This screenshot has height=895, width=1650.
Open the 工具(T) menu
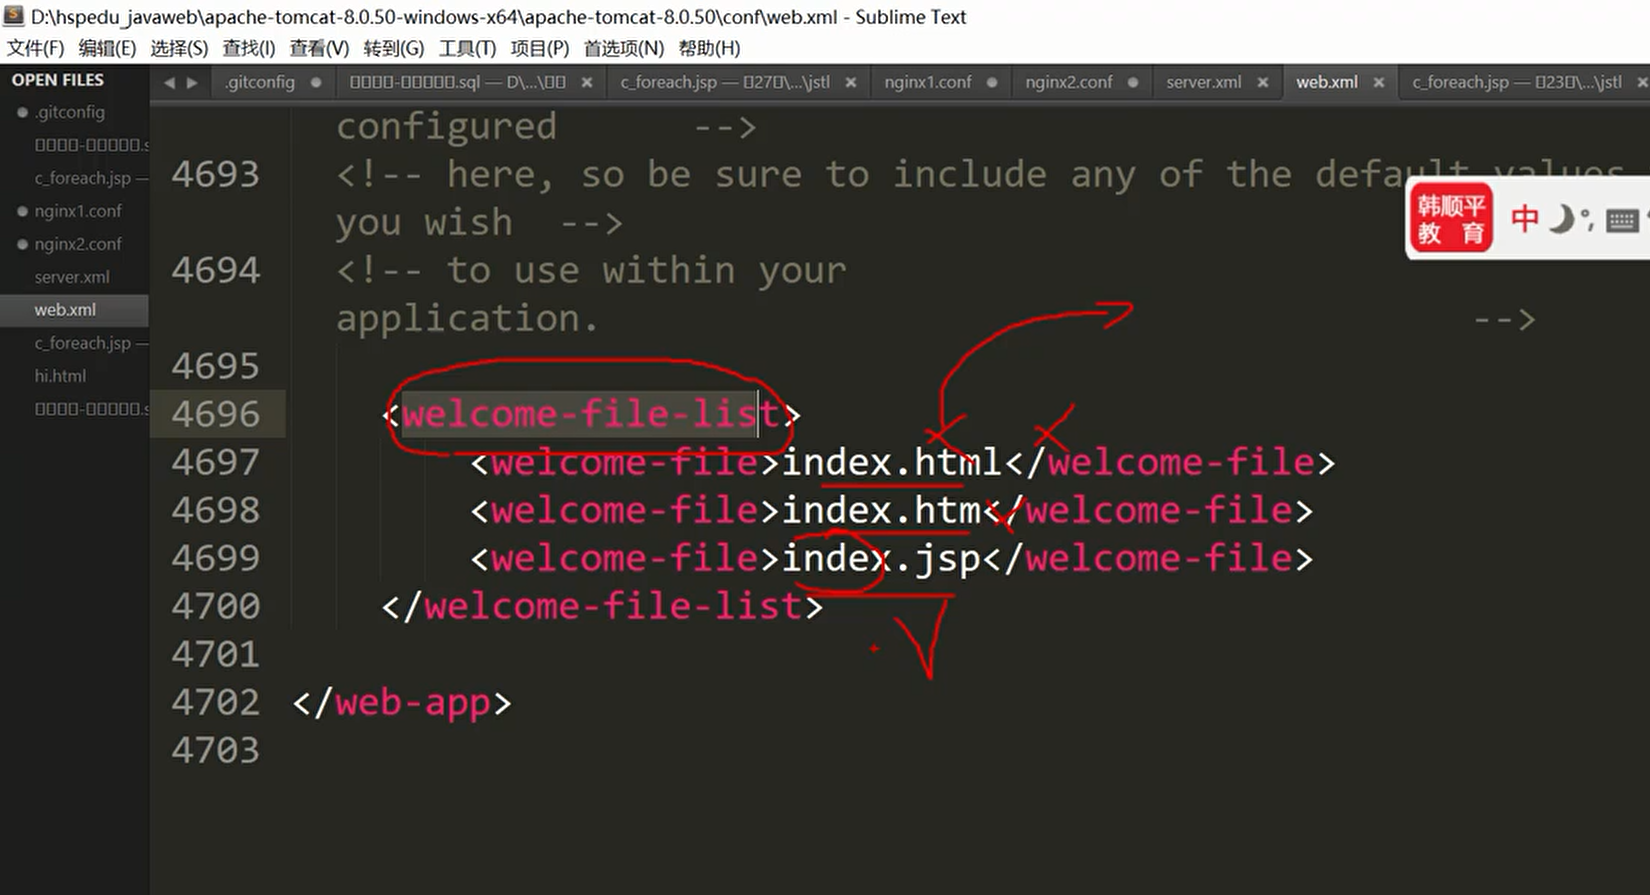click(467, 48)
